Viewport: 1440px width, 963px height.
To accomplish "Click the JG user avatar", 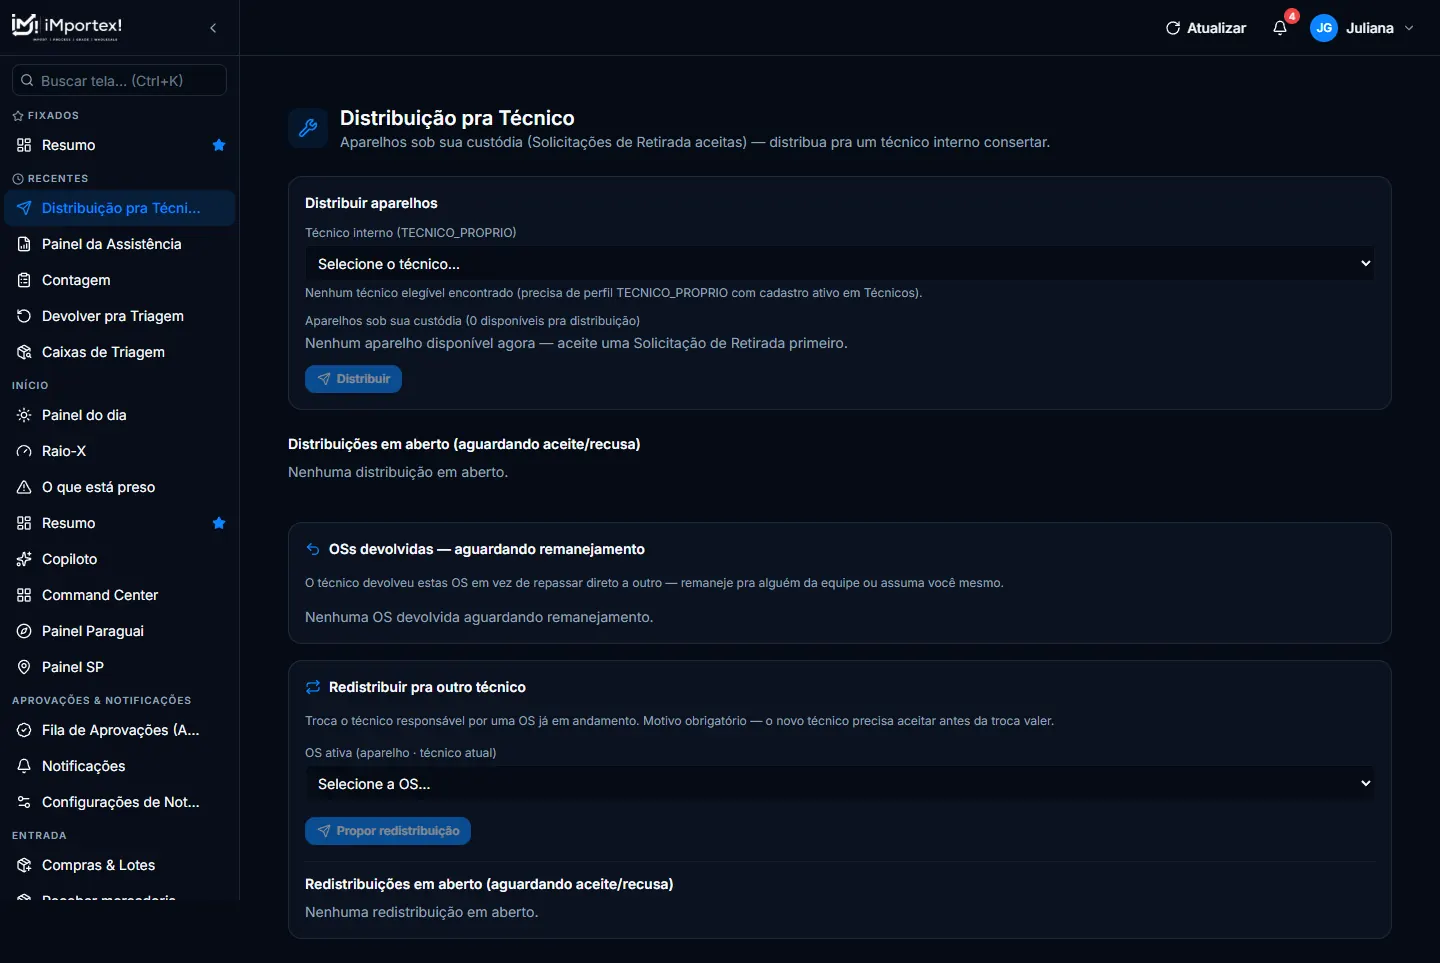I will click(1324, 28).
